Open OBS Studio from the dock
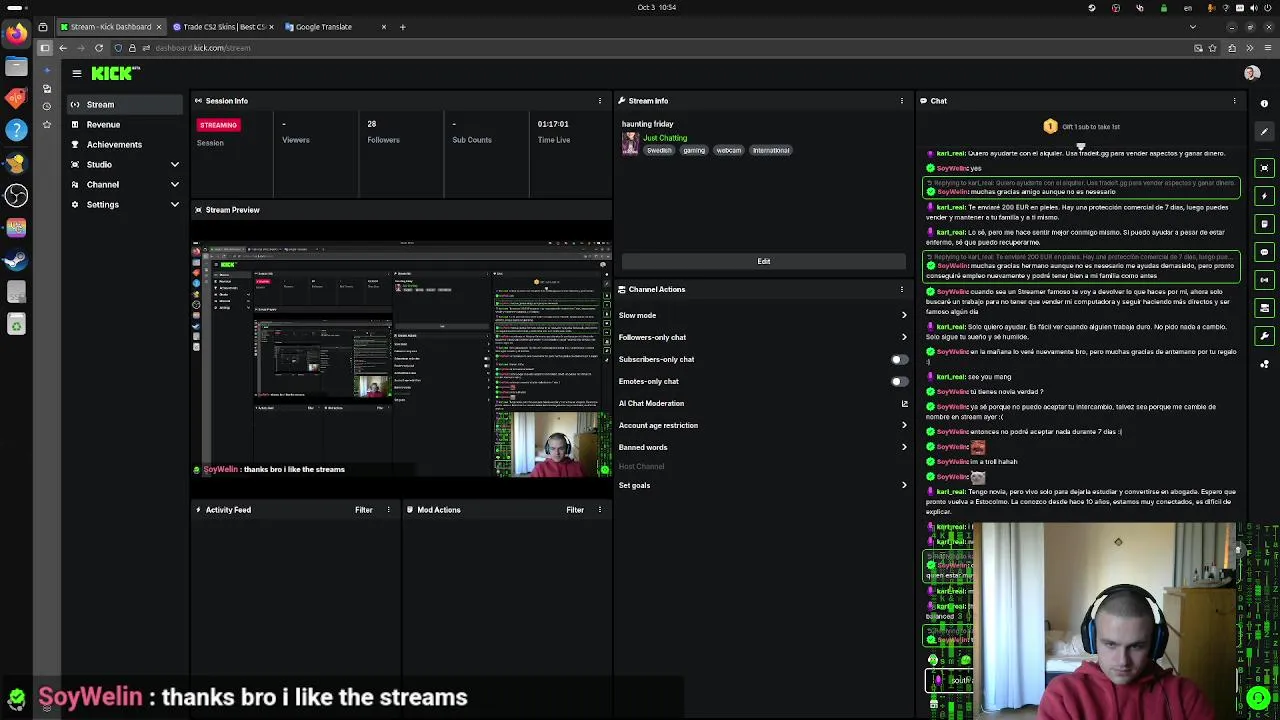1280x720 pixels. coord(15,195)
